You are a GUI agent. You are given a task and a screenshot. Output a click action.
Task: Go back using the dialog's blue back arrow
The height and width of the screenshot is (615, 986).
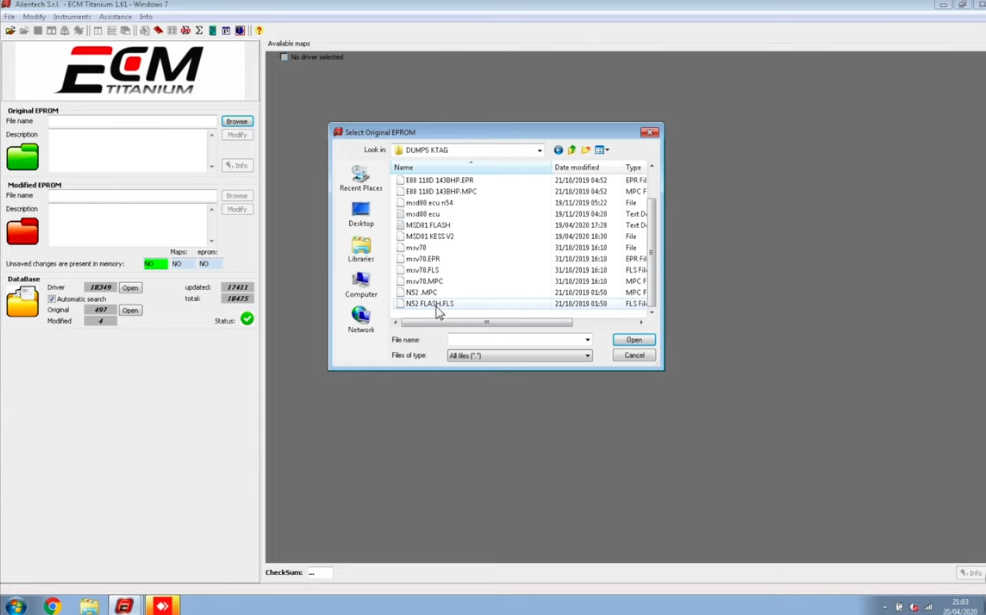(558, 150)
